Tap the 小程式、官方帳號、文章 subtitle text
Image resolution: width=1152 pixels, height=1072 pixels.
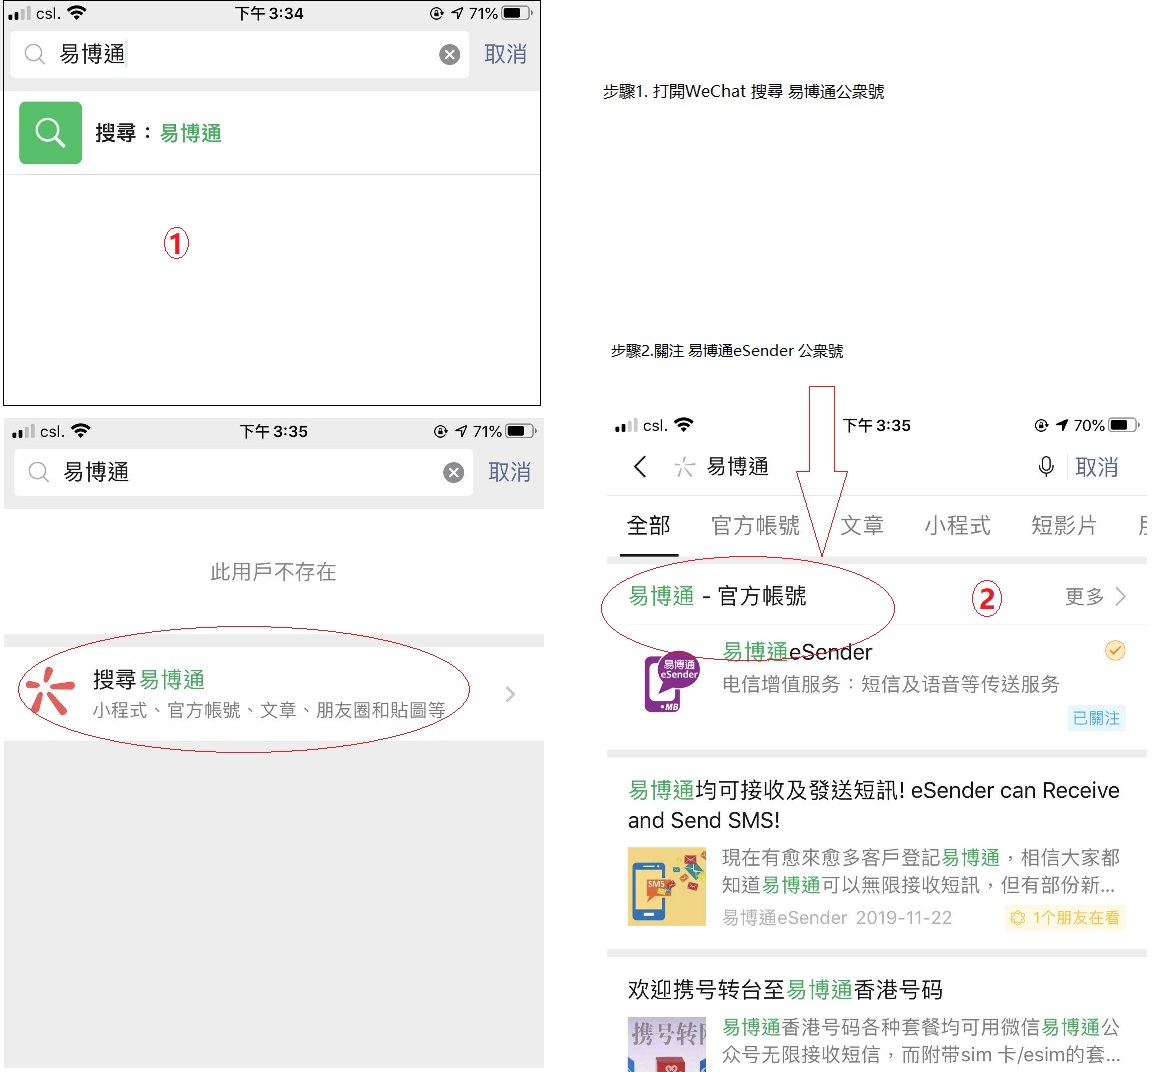(269, 711)
